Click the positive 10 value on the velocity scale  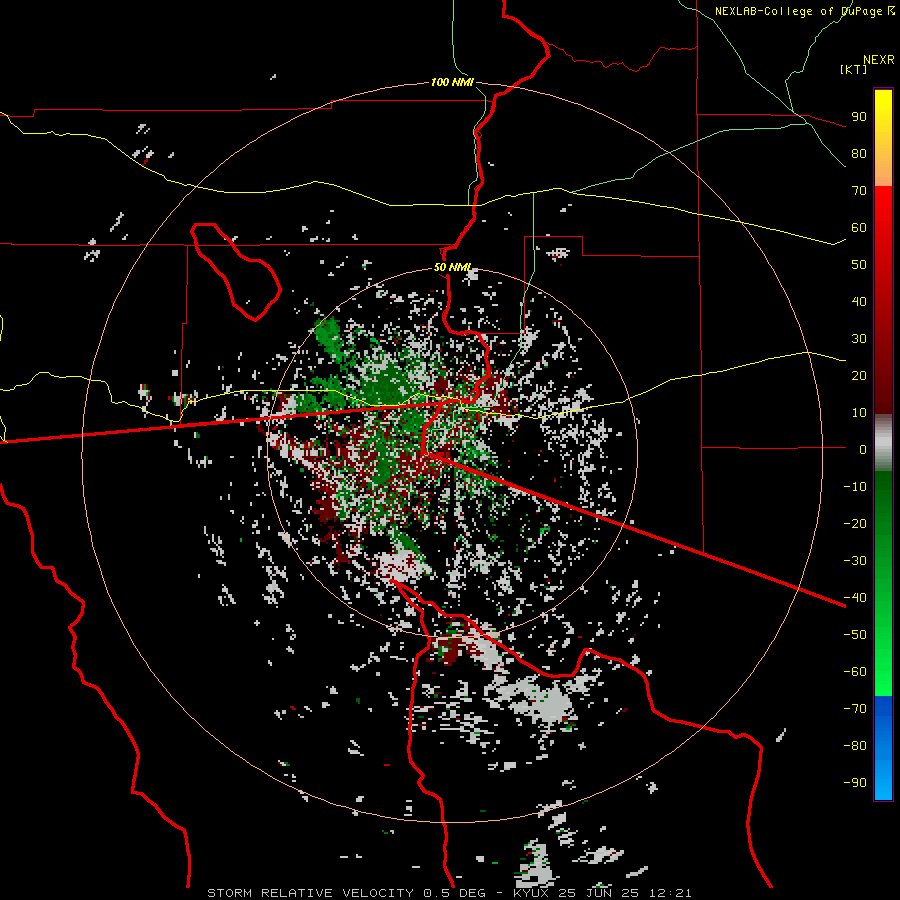tap(859, 413)
